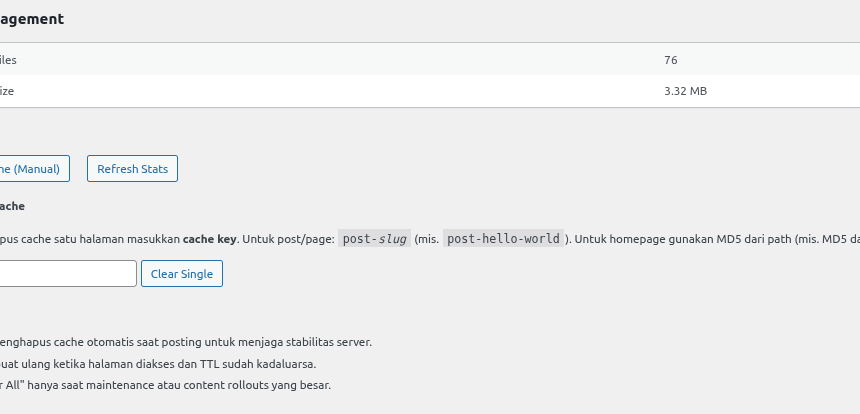Click the post-hello-world code example

504,239
